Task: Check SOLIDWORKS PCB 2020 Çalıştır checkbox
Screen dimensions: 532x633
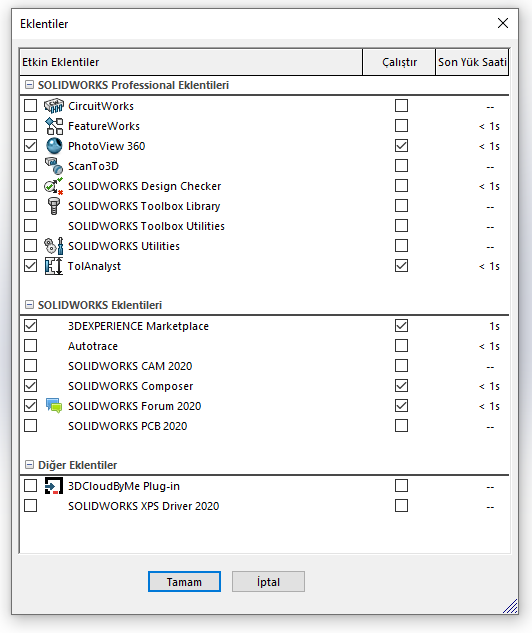Action: coord(401,426)
